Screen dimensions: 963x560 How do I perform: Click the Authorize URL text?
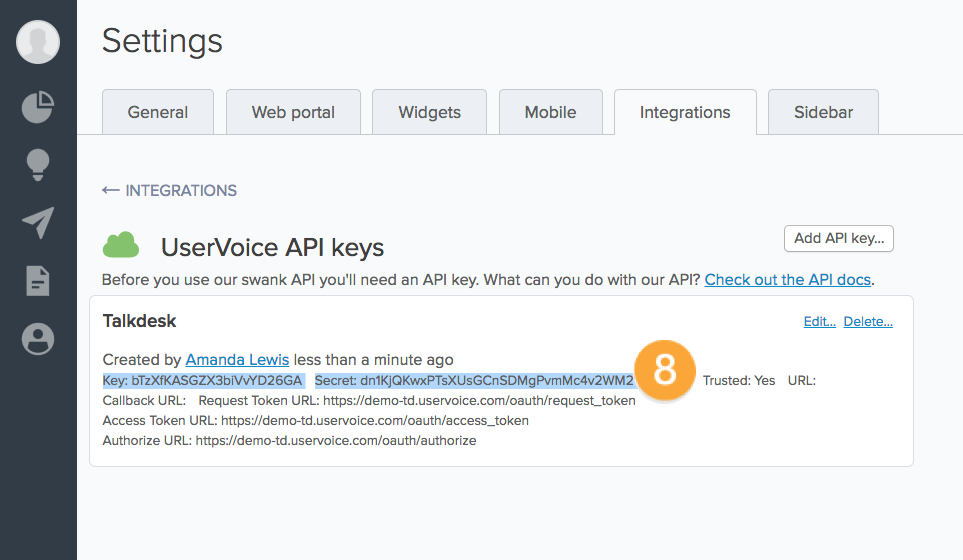[289, 440]
